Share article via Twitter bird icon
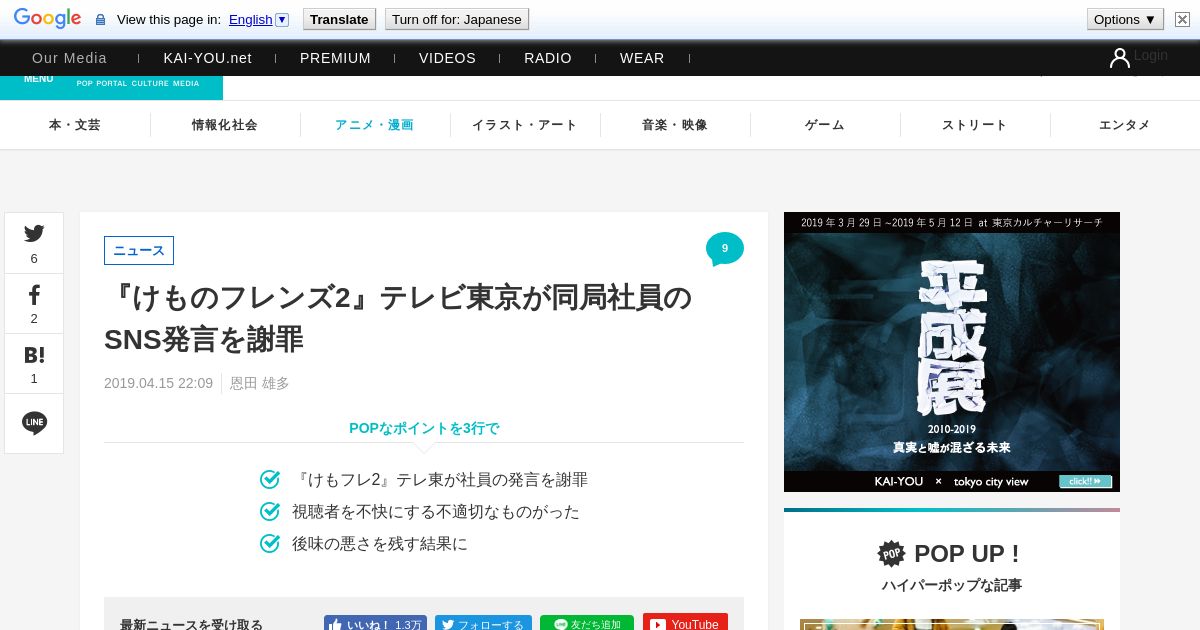Image resolution: width=1200 pixels, height=630 pixels. pos(34,234)
